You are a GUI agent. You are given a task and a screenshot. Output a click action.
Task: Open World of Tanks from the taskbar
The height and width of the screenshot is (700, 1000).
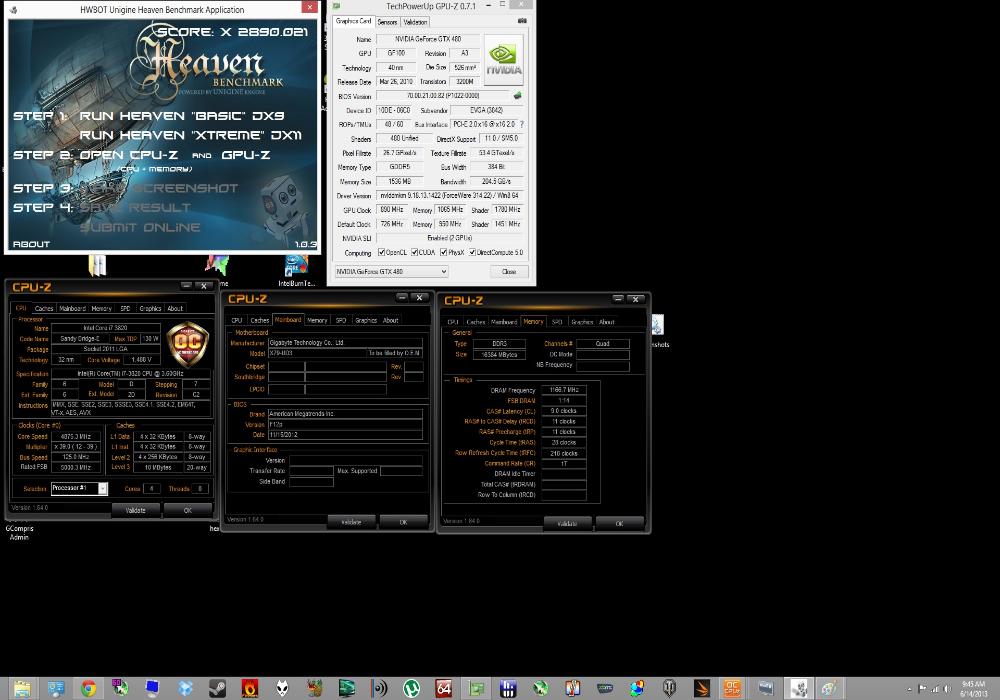(670, 688)
